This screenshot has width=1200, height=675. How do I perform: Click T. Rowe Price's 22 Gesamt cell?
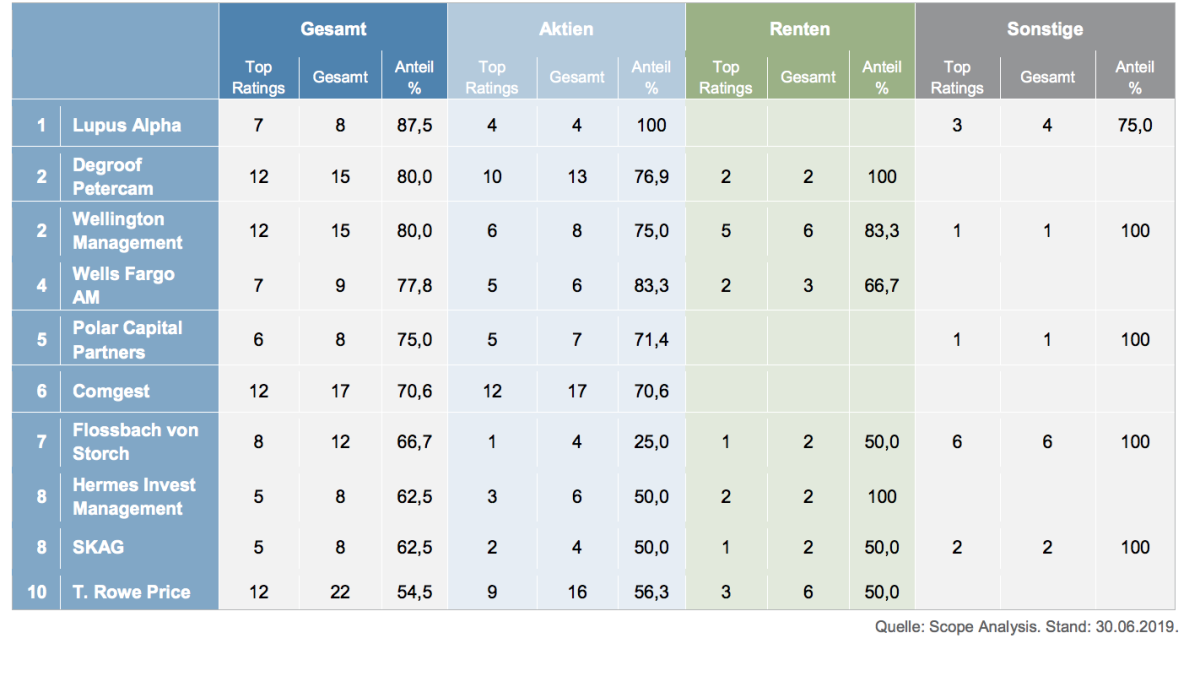(340, 592)
